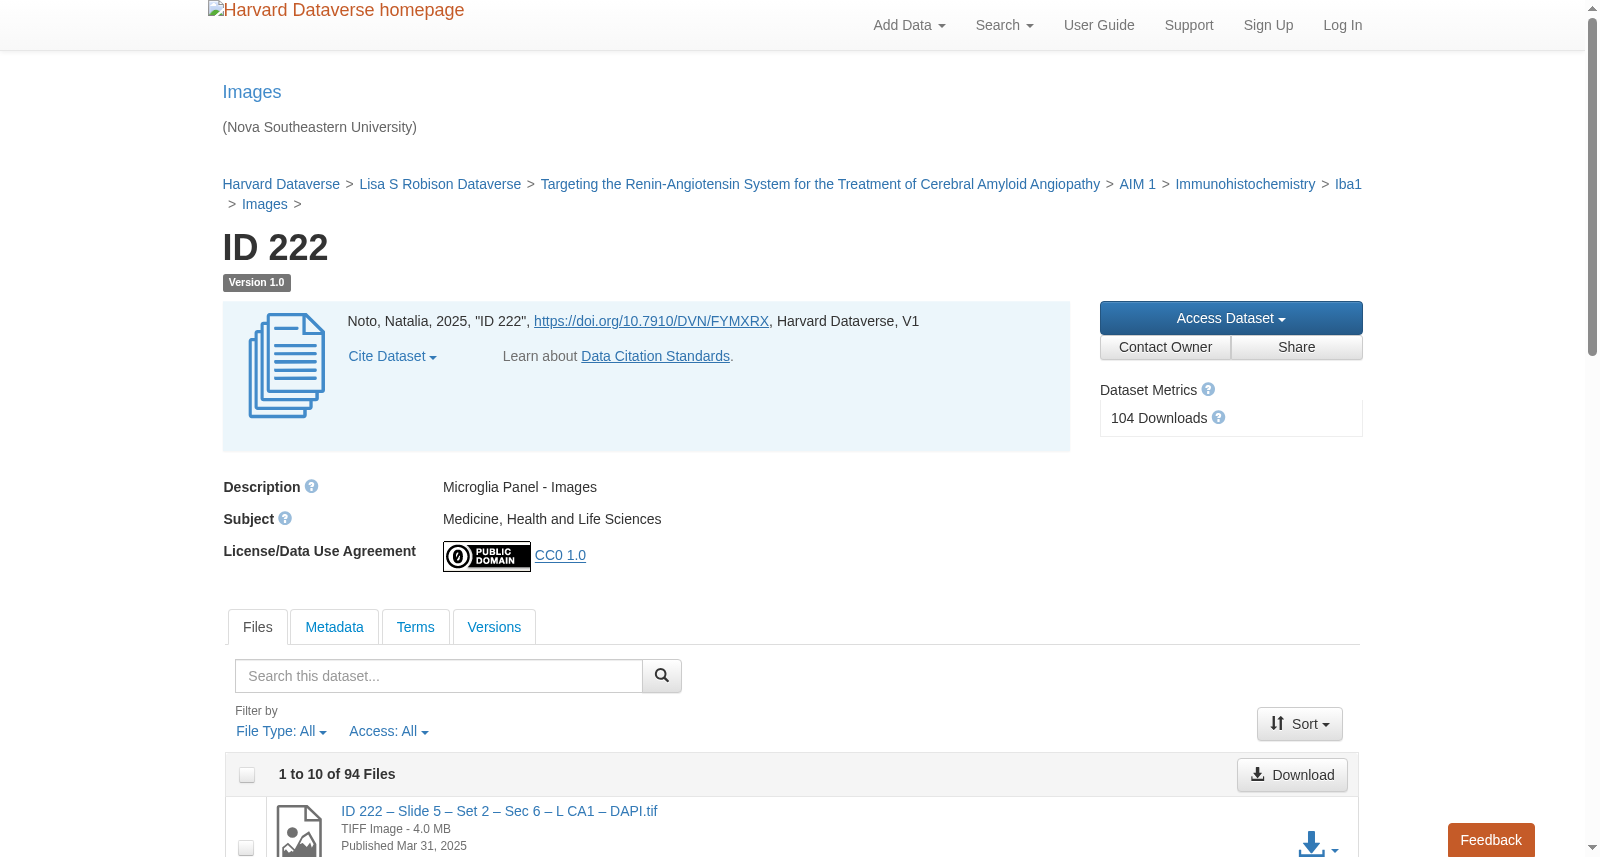Screen dimensions: 1600x857
Task: Click the Sign Up link
Action: coord(1269,25)
